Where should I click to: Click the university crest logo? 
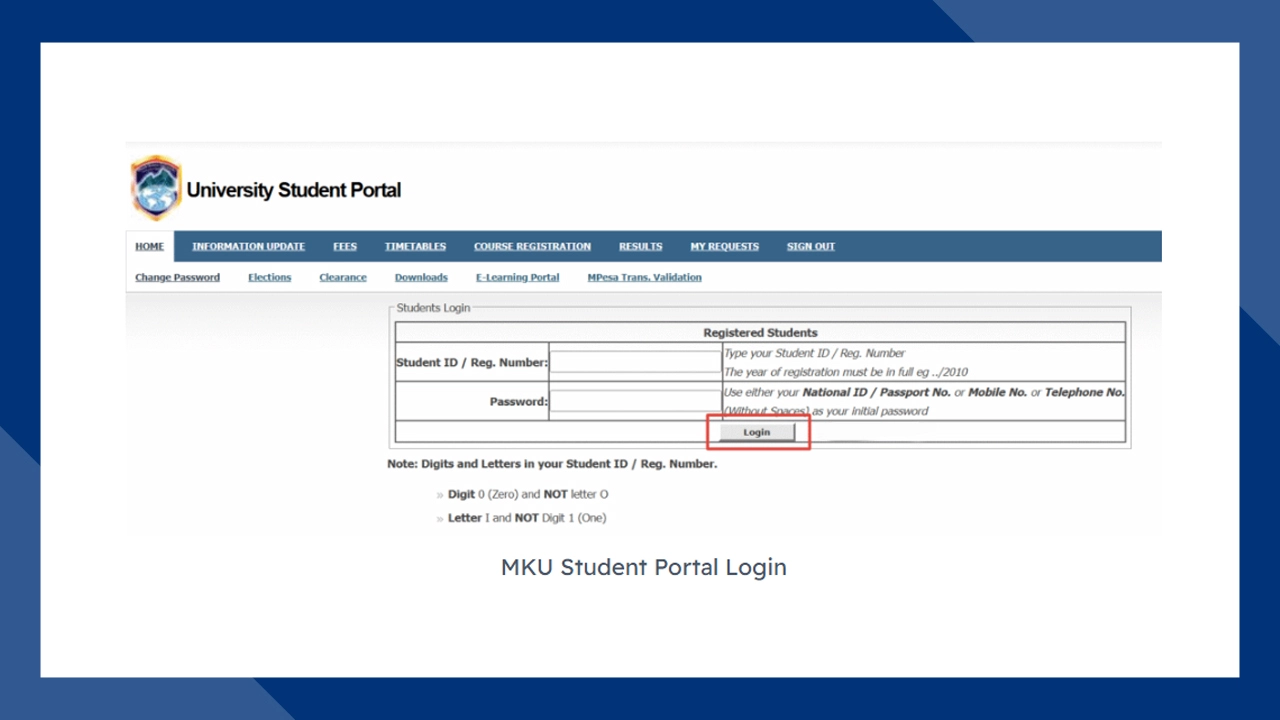pos(155,187)
